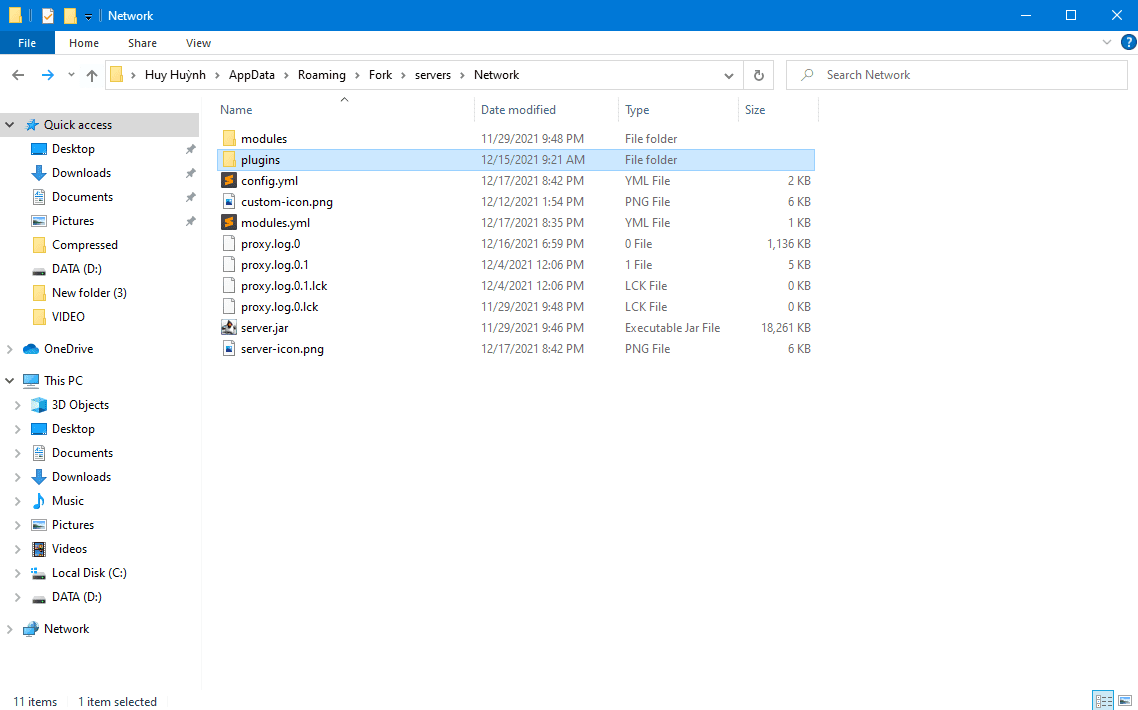Select the server.jar file icon
Image resolution: width=1138 pixels, height=710 pixels.
click(229, 328)
